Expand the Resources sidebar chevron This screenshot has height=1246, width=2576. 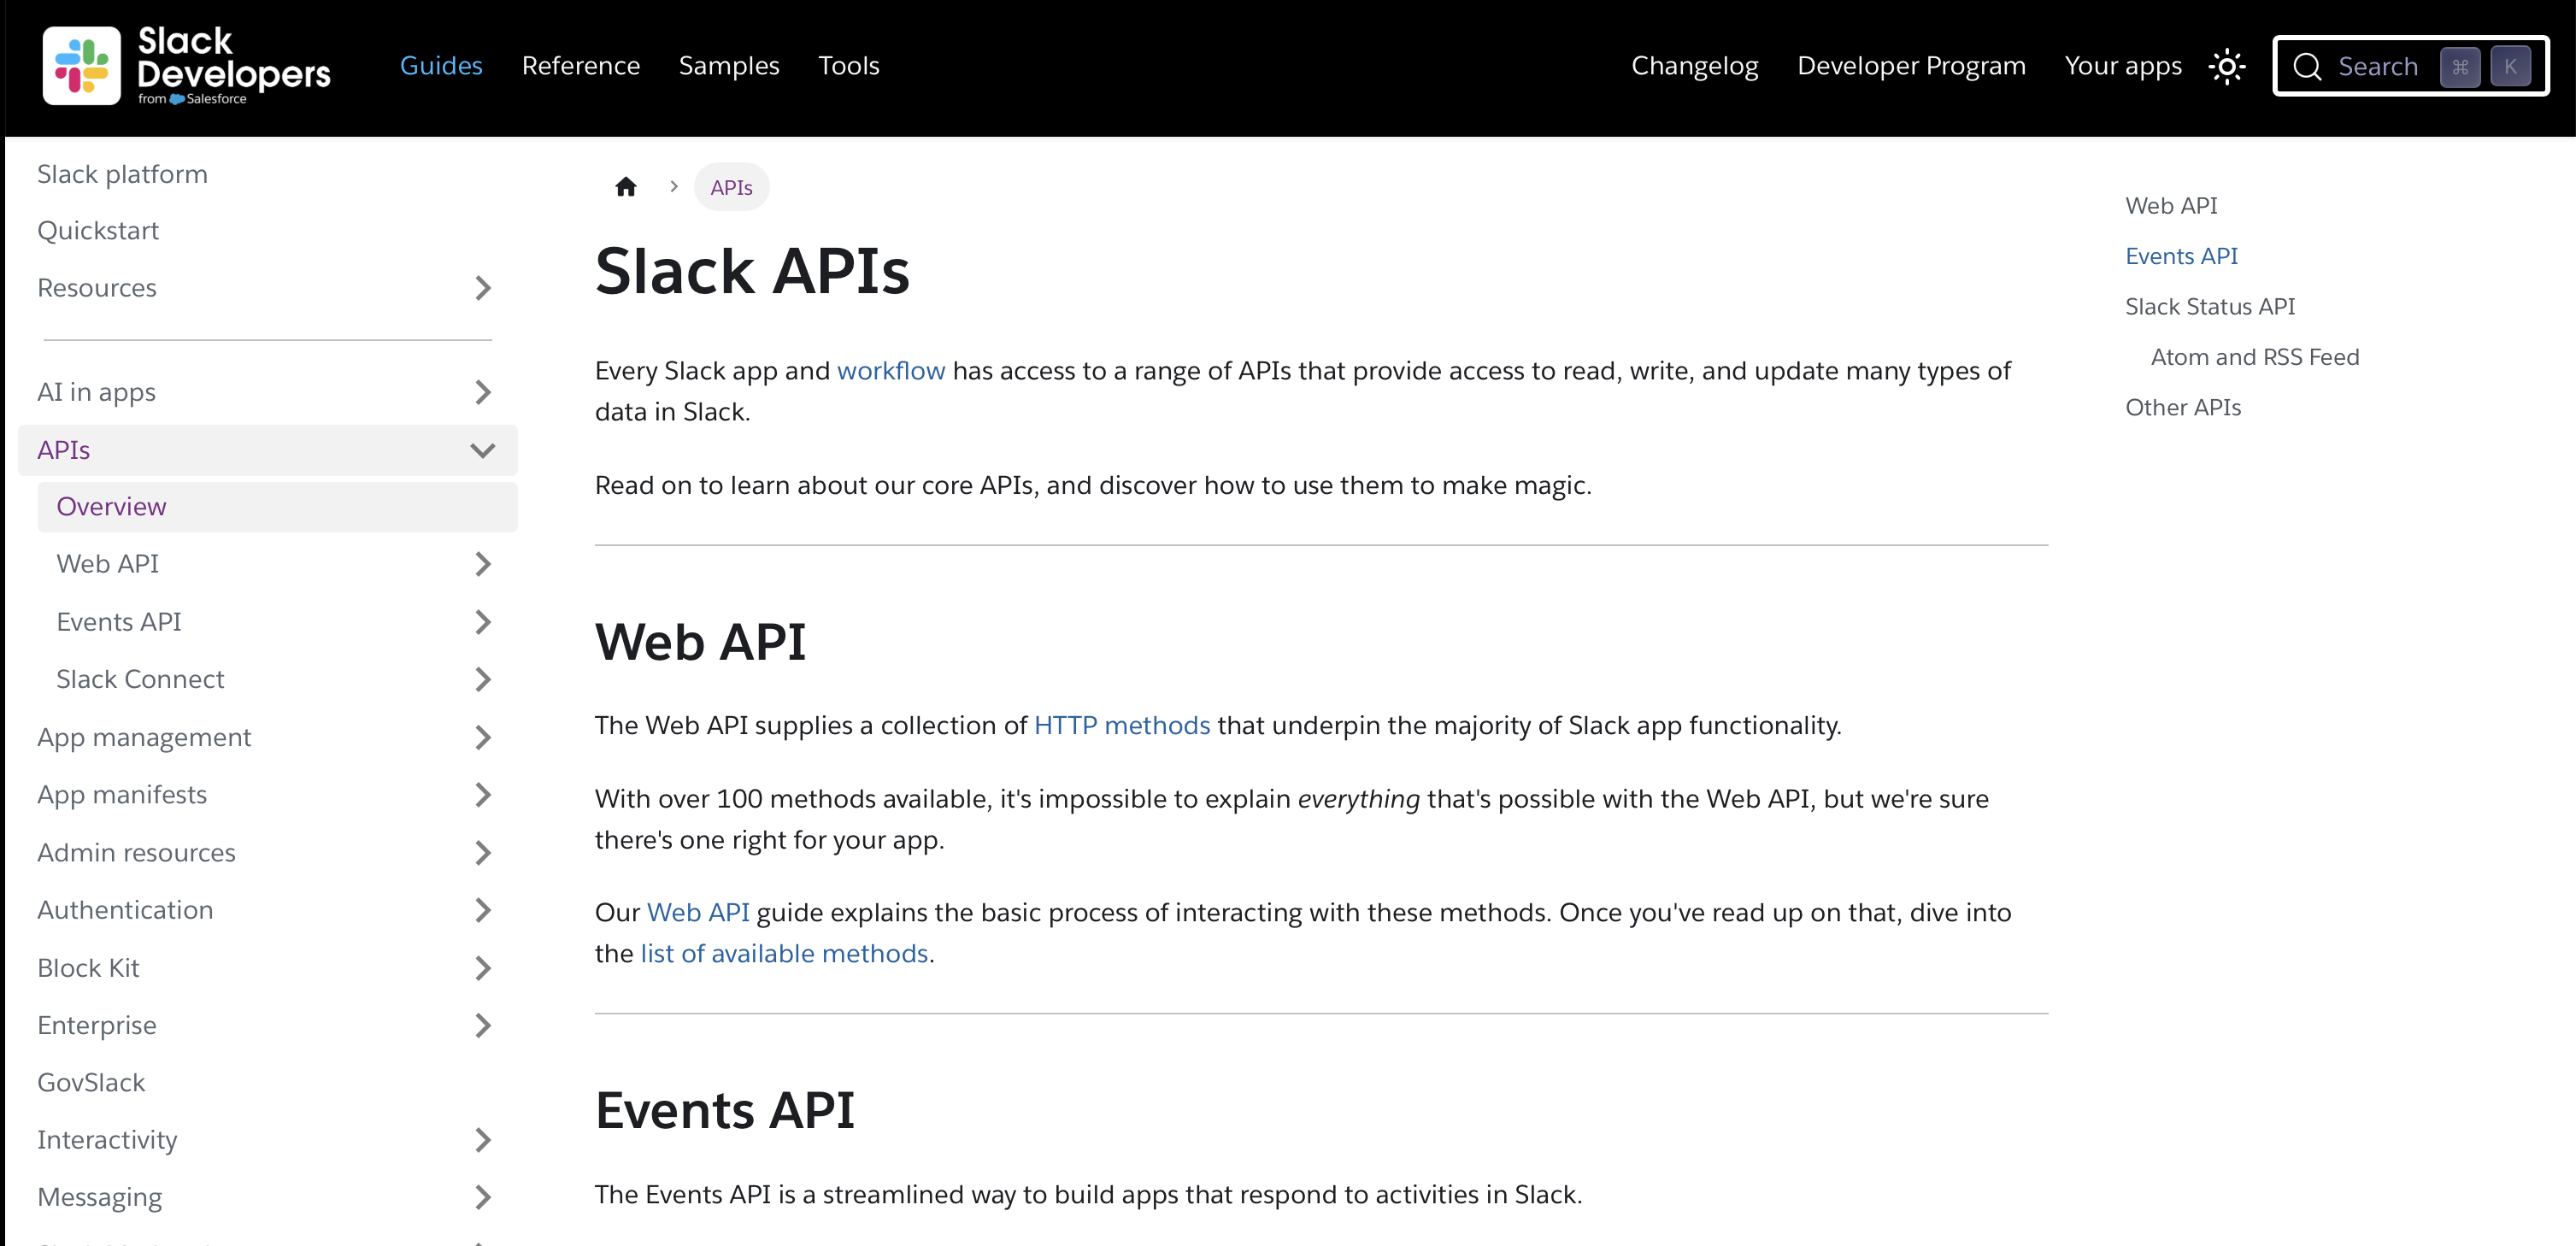483,288
